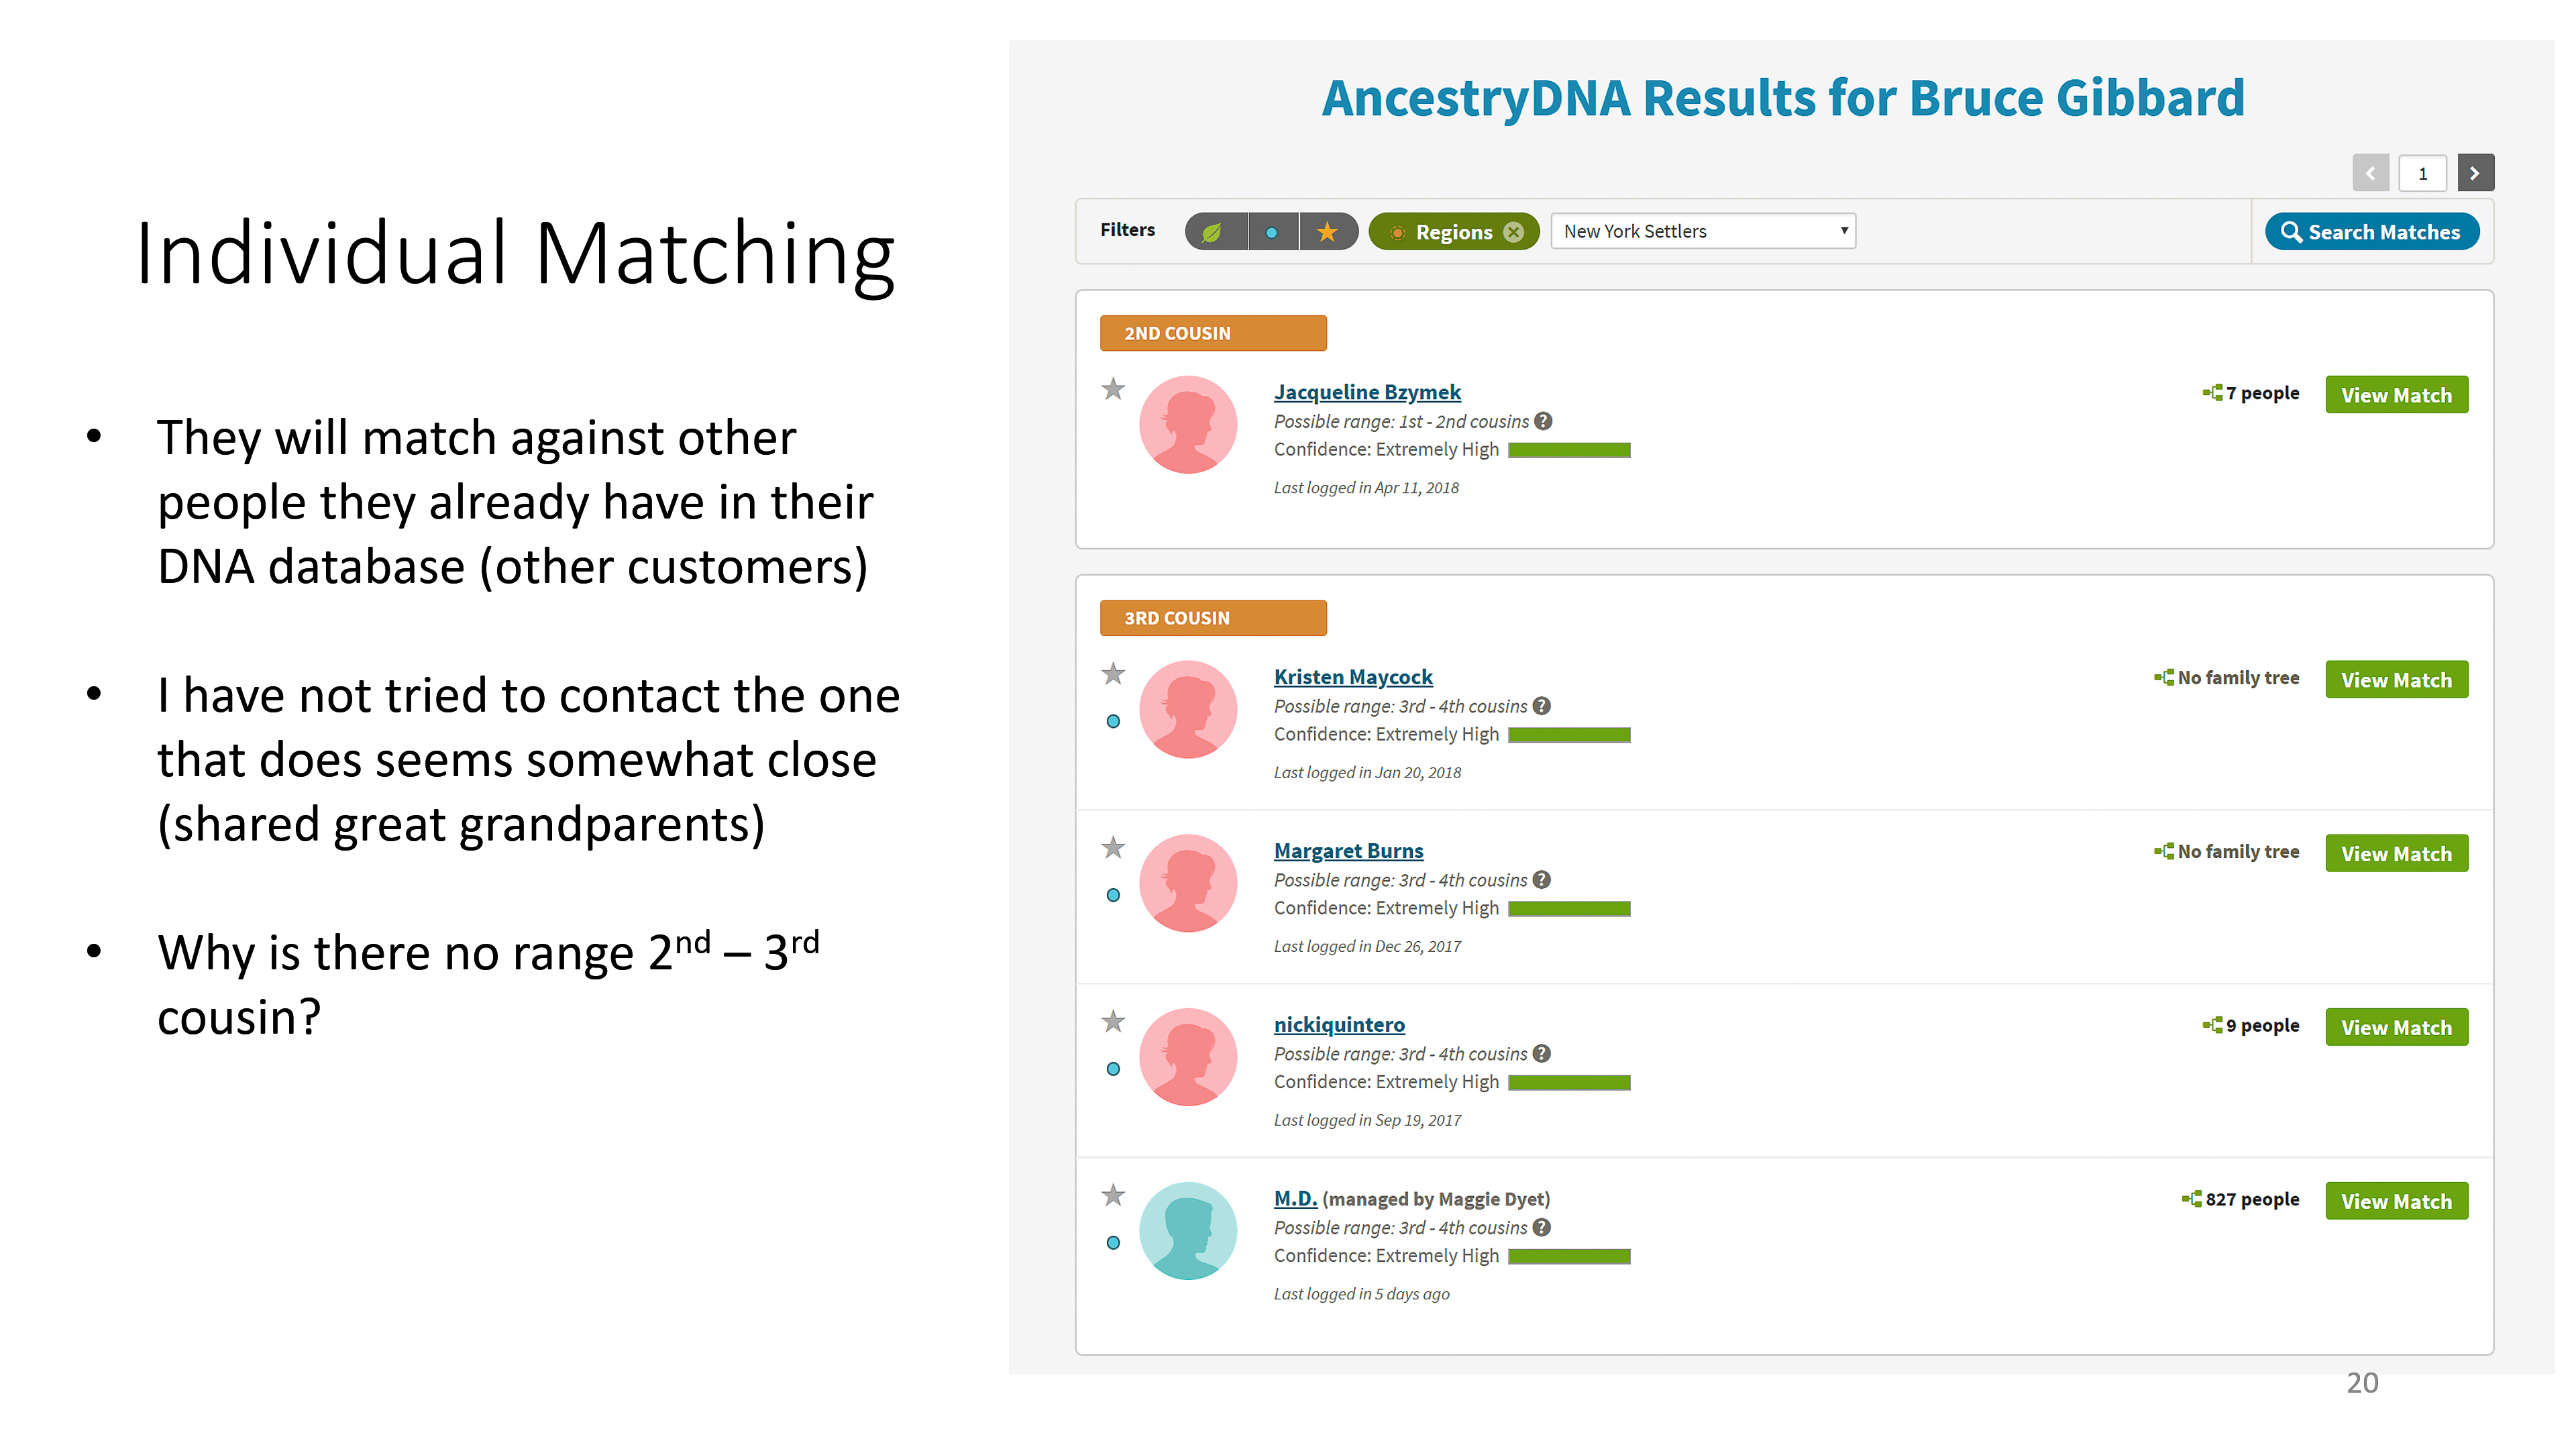The height and width of the screenshot is (1449, 2576).
Task: Click Kristen Maycock's blue new-match dot
Action: point(1113,721)
